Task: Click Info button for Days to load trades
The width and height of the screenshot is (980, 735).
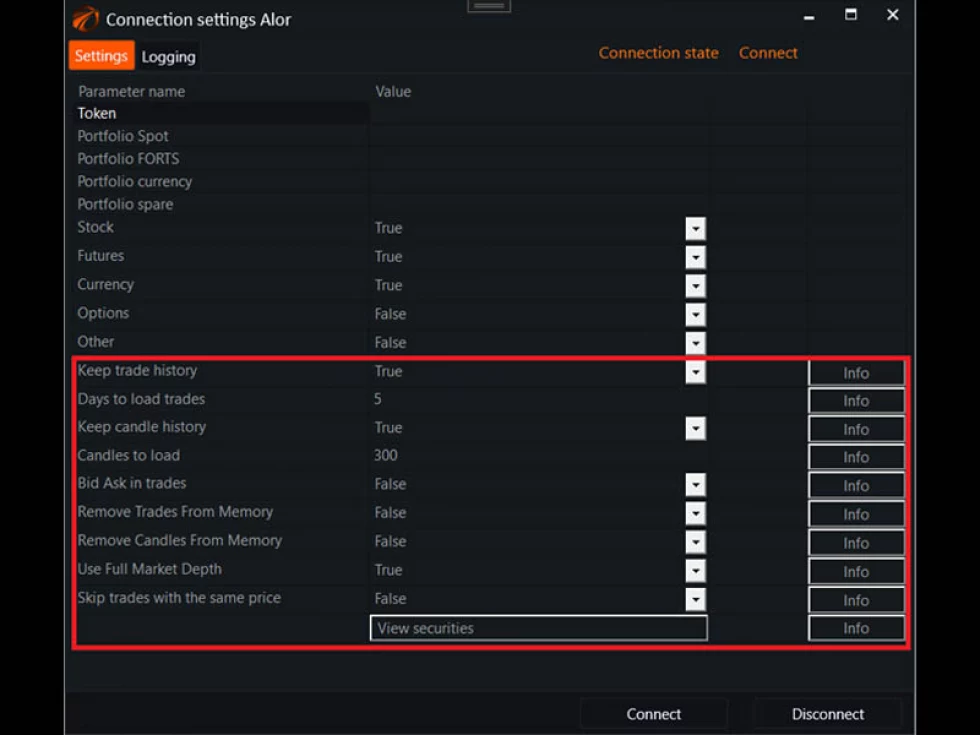Action: [856, 401]
